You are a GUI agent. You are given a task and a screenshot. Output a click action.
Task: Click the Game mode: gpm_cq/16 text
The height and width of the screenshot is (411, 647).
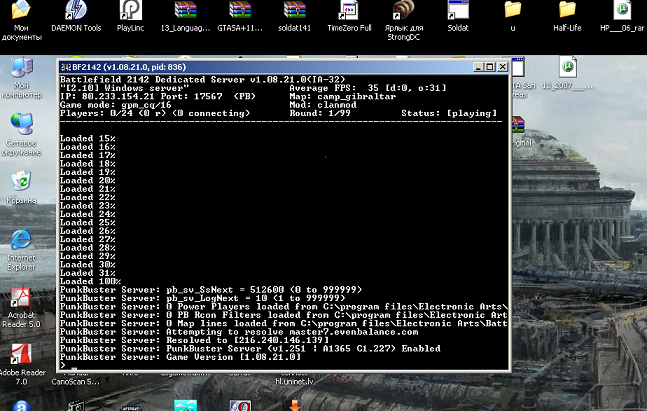[116, 105]
